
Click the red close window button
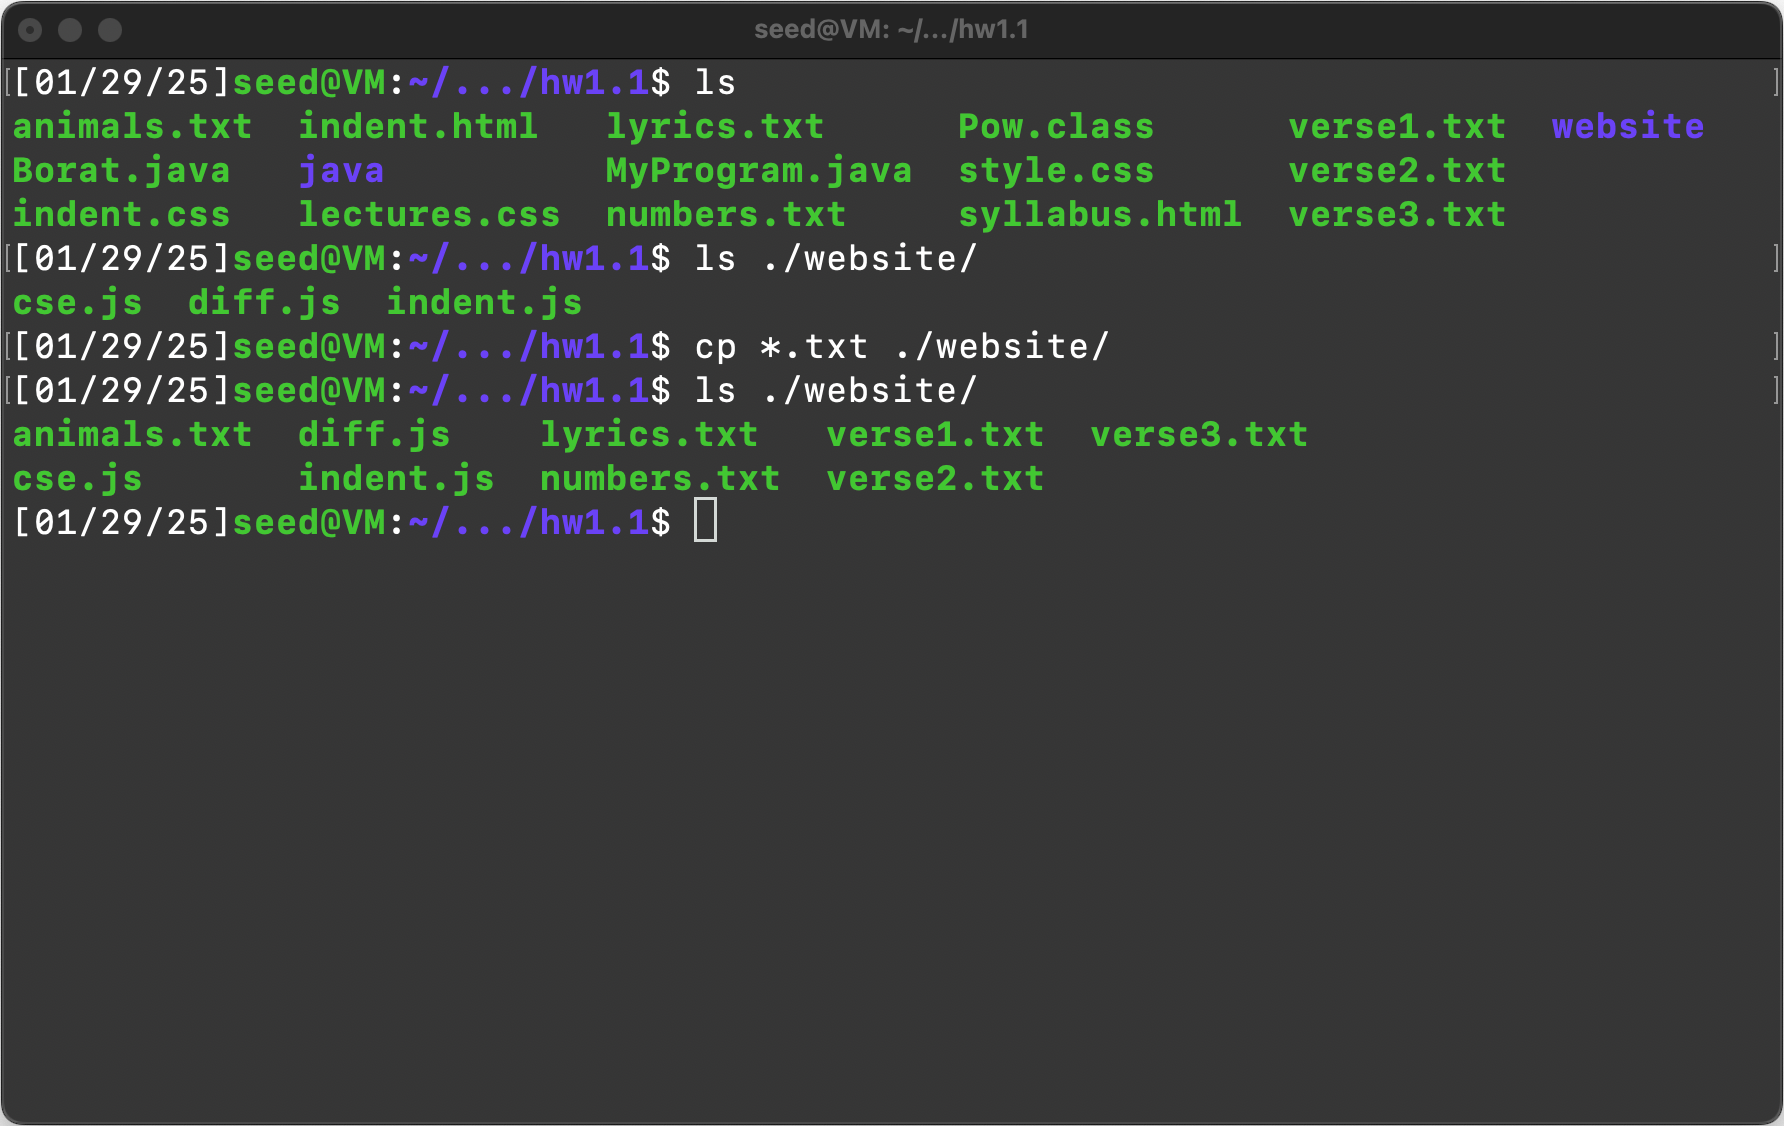[x=31, y=30]
